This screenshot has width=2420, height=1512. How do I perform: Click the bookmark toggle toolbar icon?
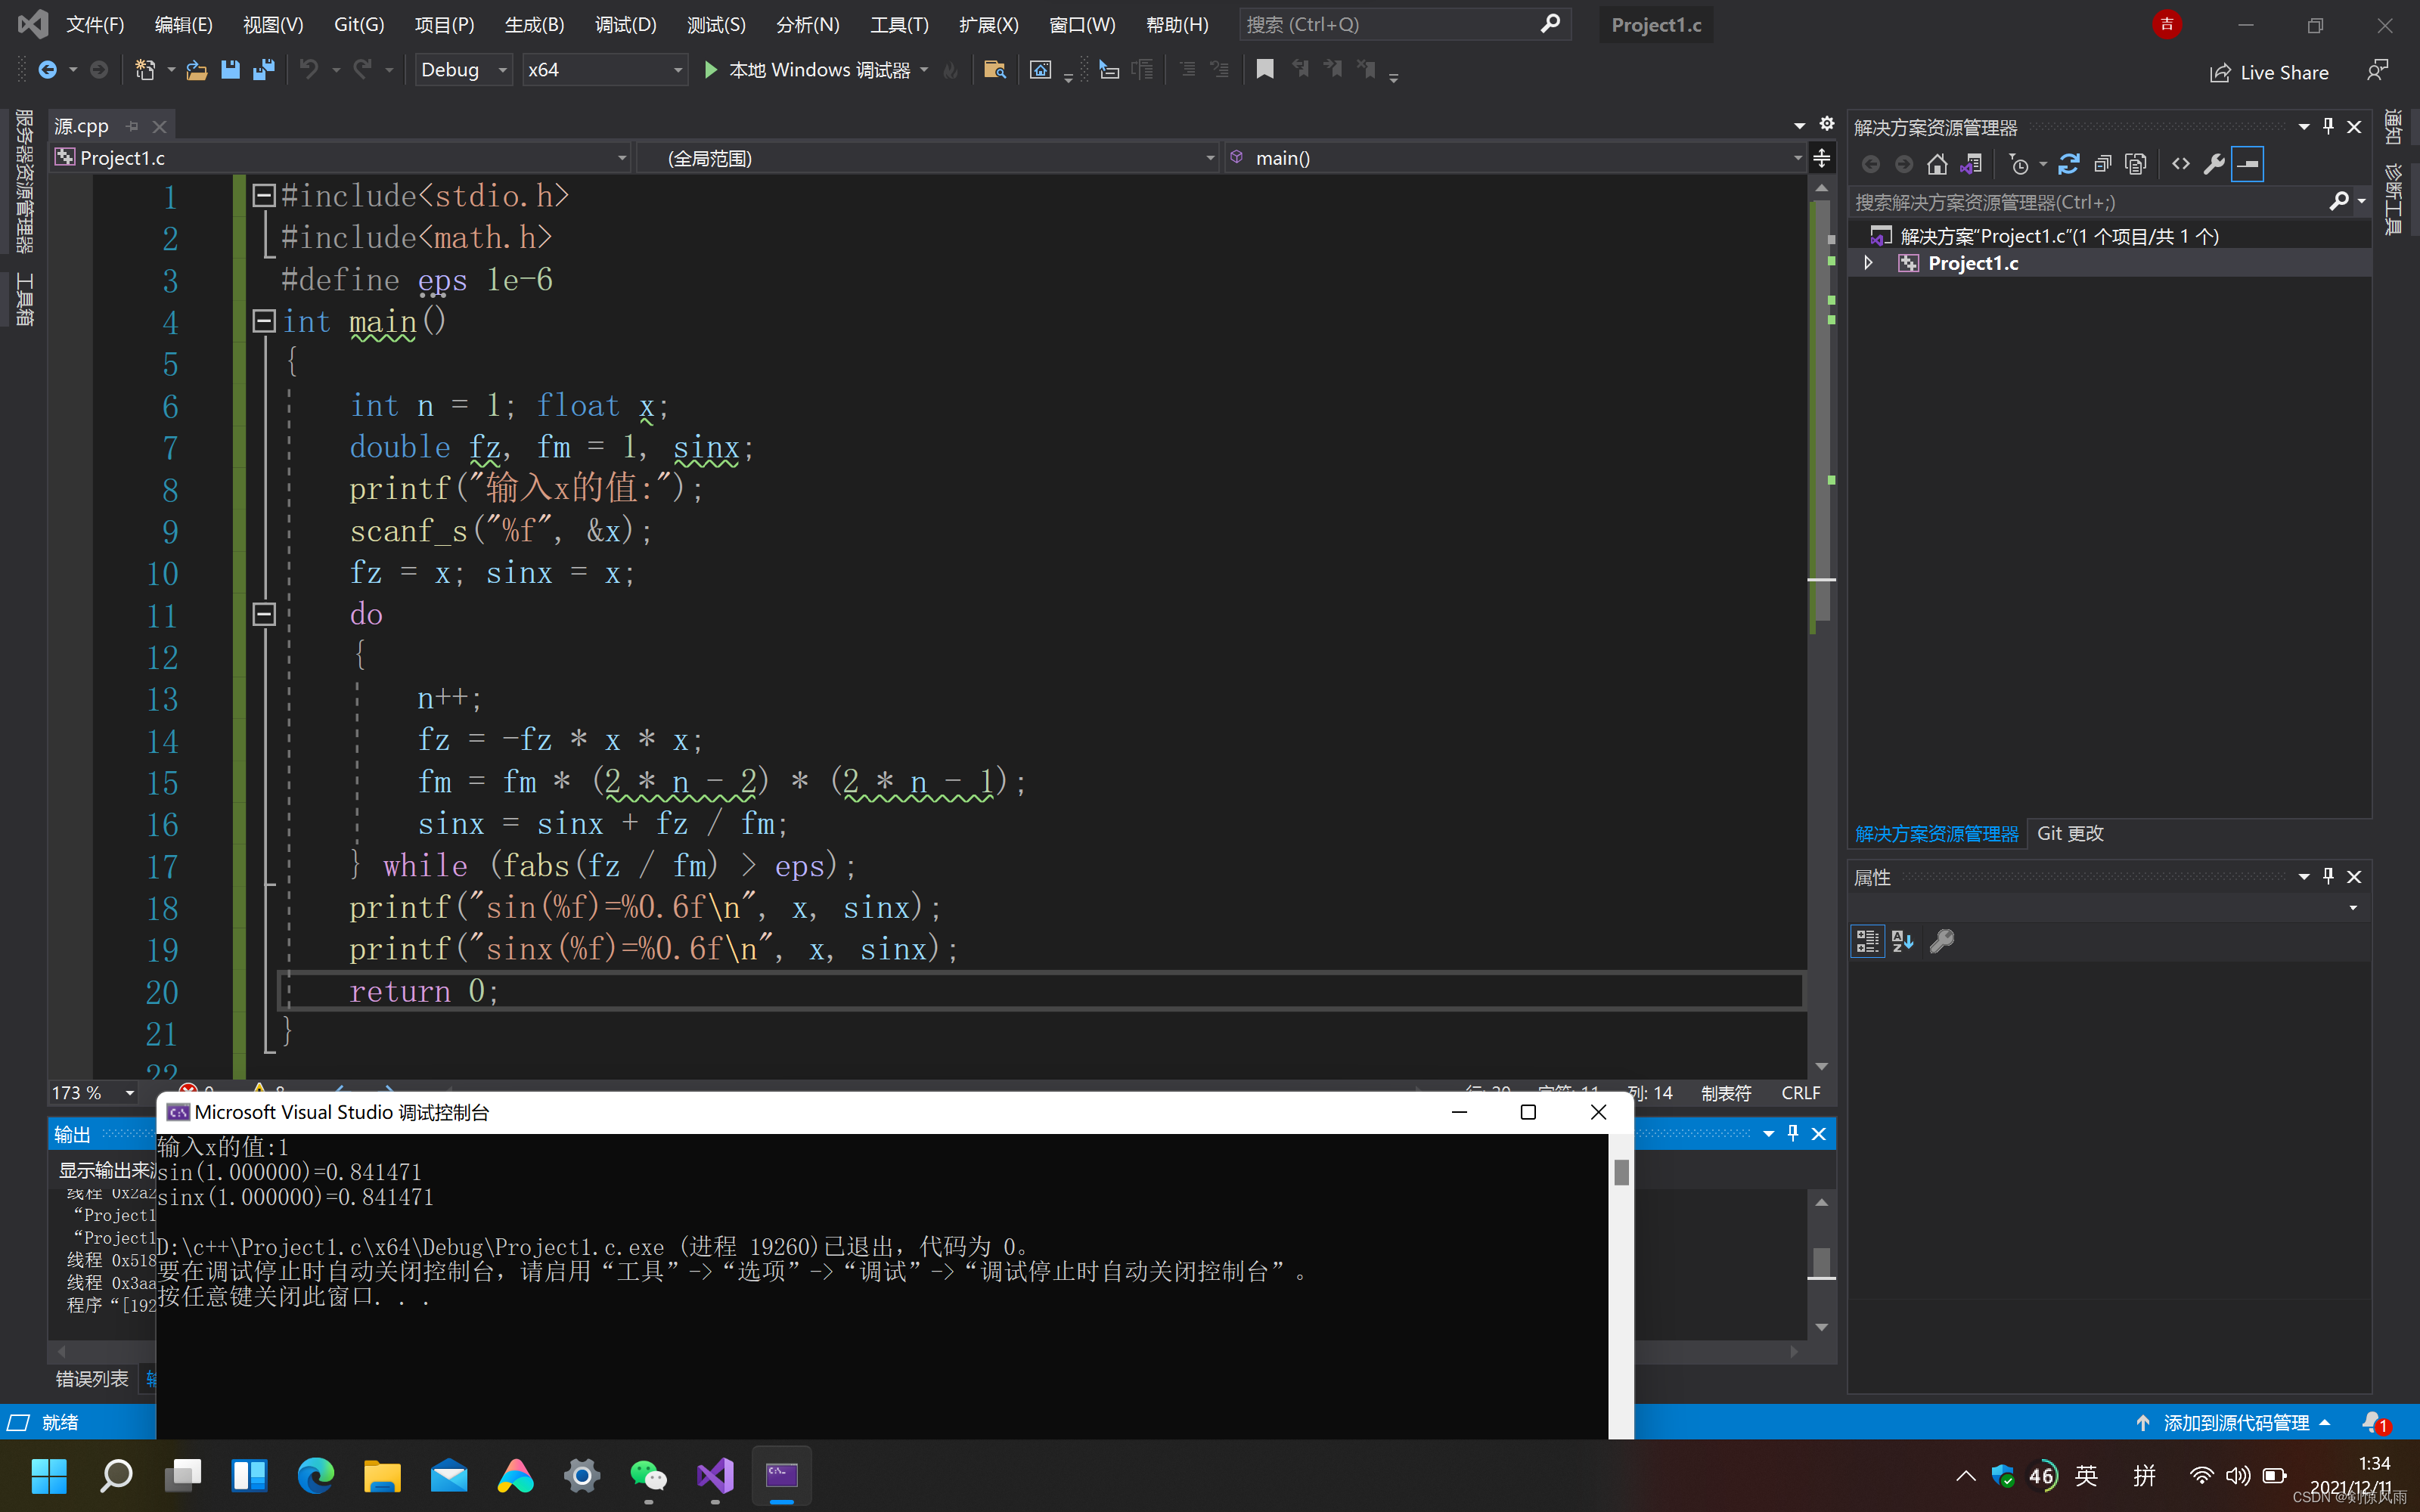[1264, 70]
